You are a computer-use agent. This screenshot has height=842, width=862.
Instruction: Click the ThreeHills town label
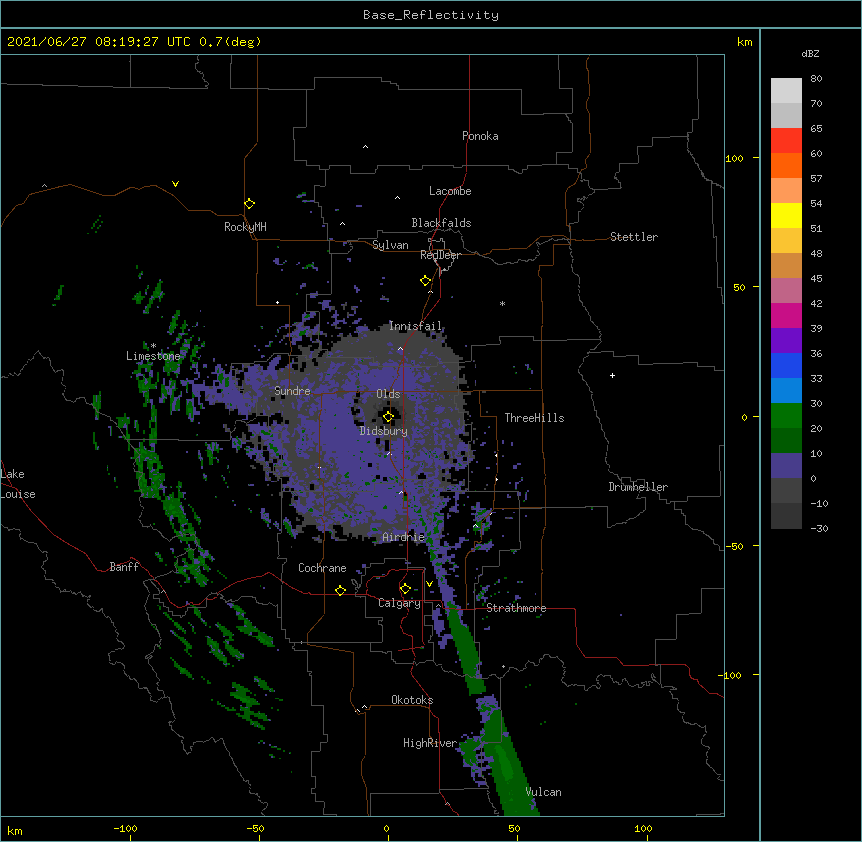(534, 418)
